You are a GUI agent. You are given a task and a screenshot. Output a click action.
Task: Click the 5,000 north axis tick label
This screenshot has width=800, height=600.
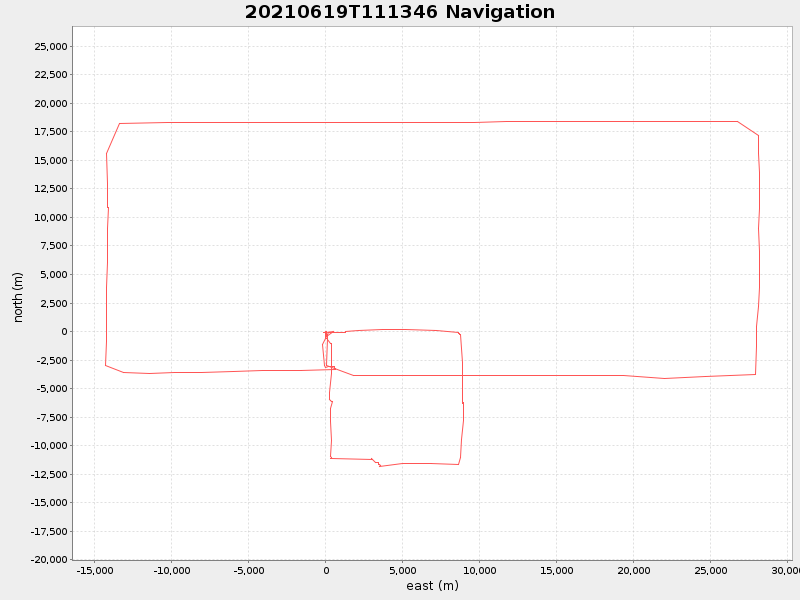pyautogui.click(x=53, y=274)
